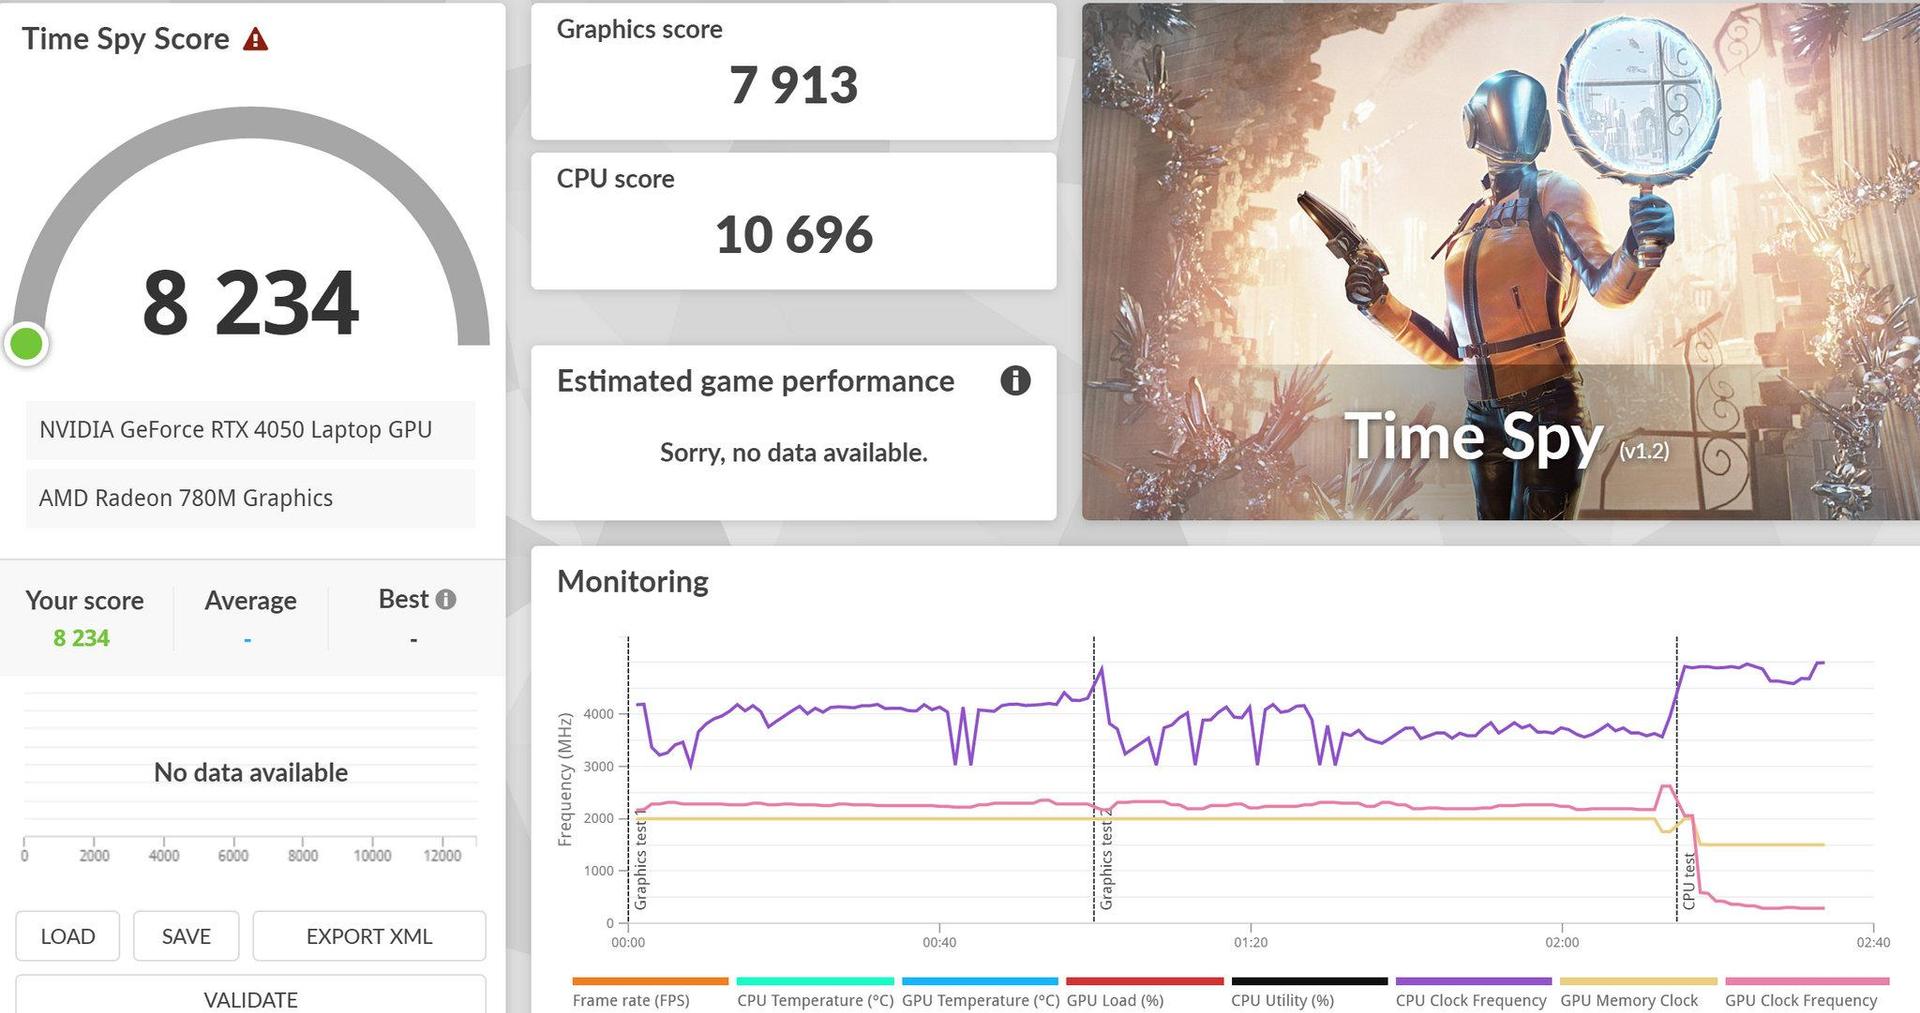This screenshot has width=1920, height=1013.
Task: Click the Estimated game performance heading
Action: [755, 381]
